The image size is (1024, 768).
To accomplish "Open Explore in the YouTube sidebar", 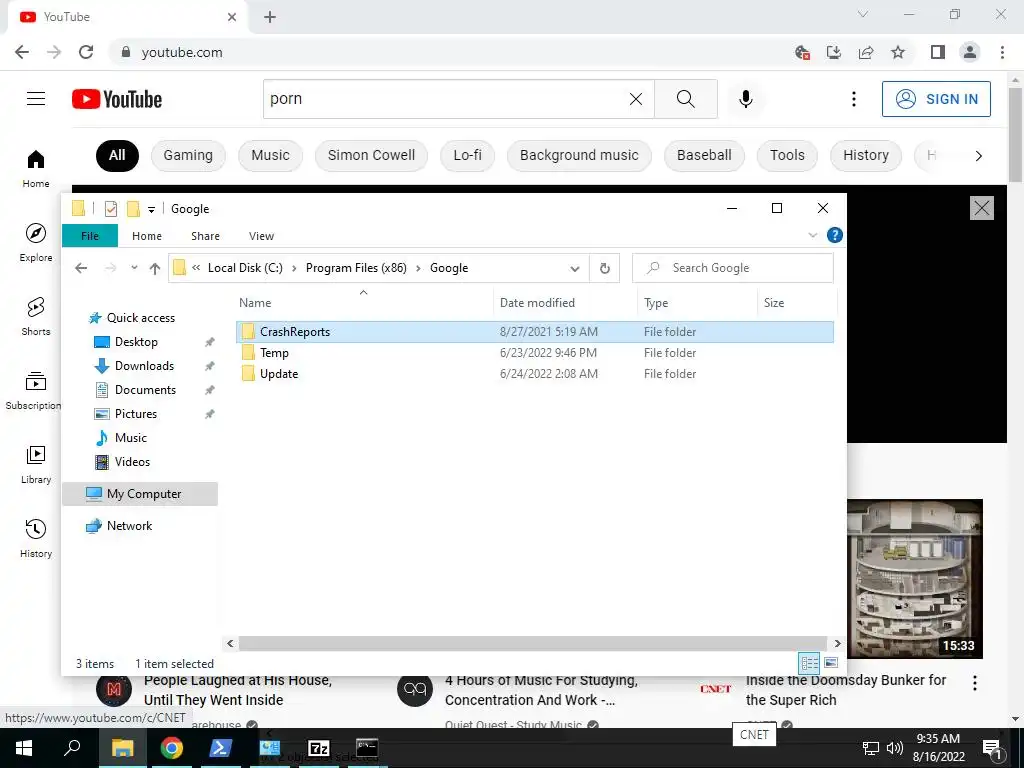I will [36, 243].
